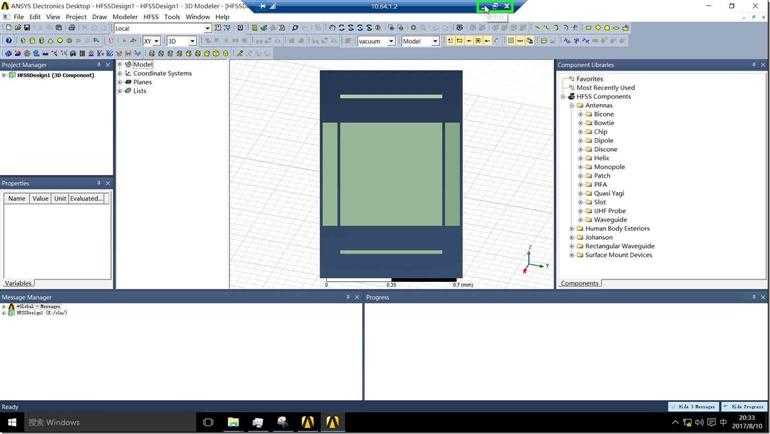The width and height of the screenshot is (770, 434).
Task: Click the blue Help question-mark icon
Action: coord(8,41)
